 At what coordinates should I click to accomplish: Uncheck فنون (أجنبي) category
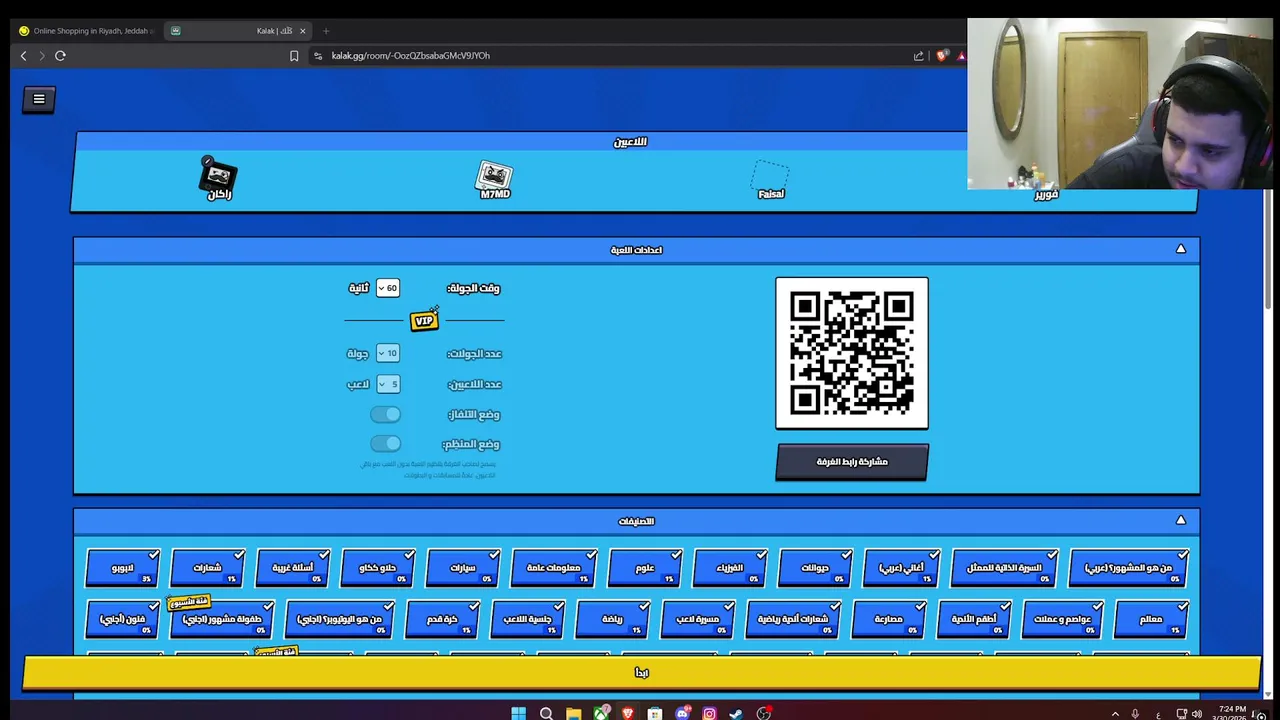123,619
